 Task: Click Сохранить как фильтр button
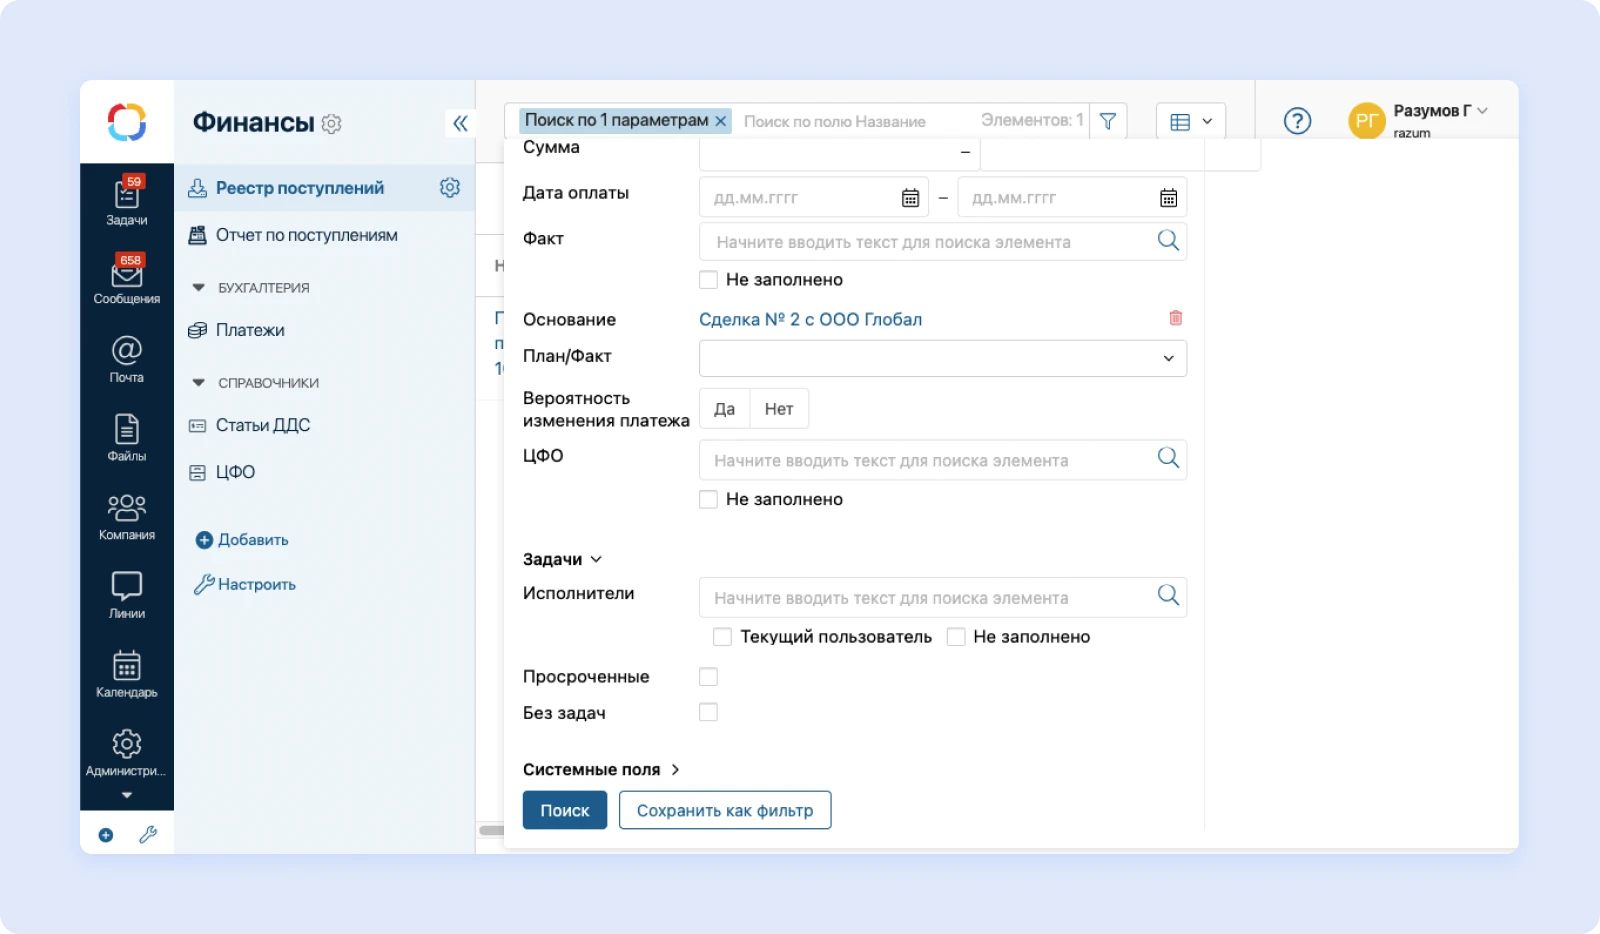coord(724,810)
